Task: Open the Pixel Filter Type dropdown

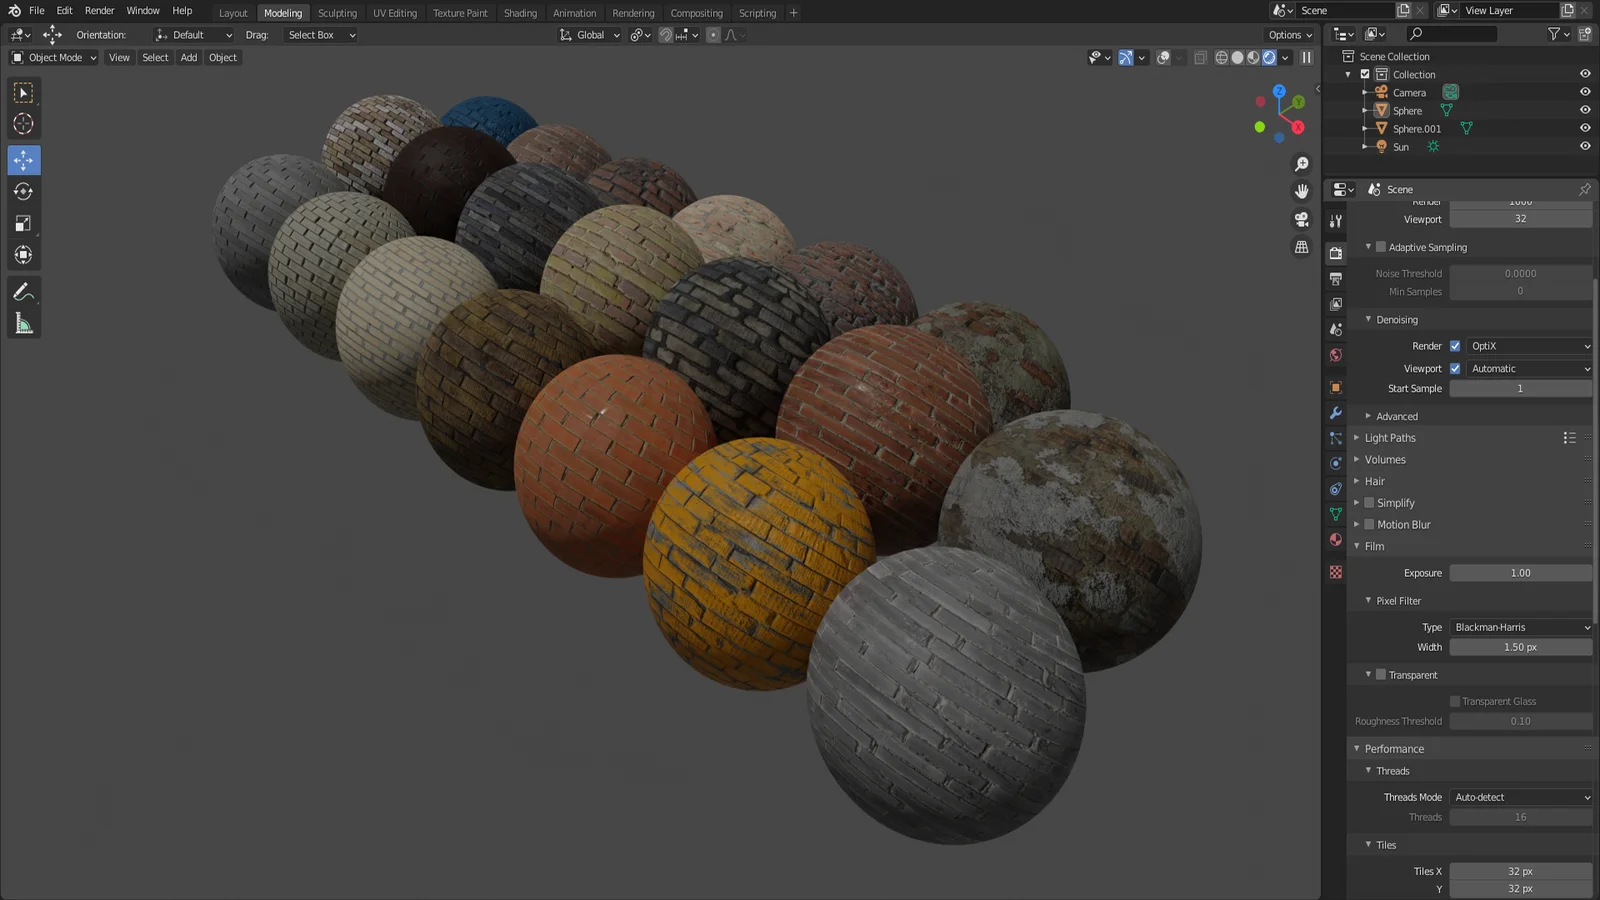Action: [x=1520, y=627]
